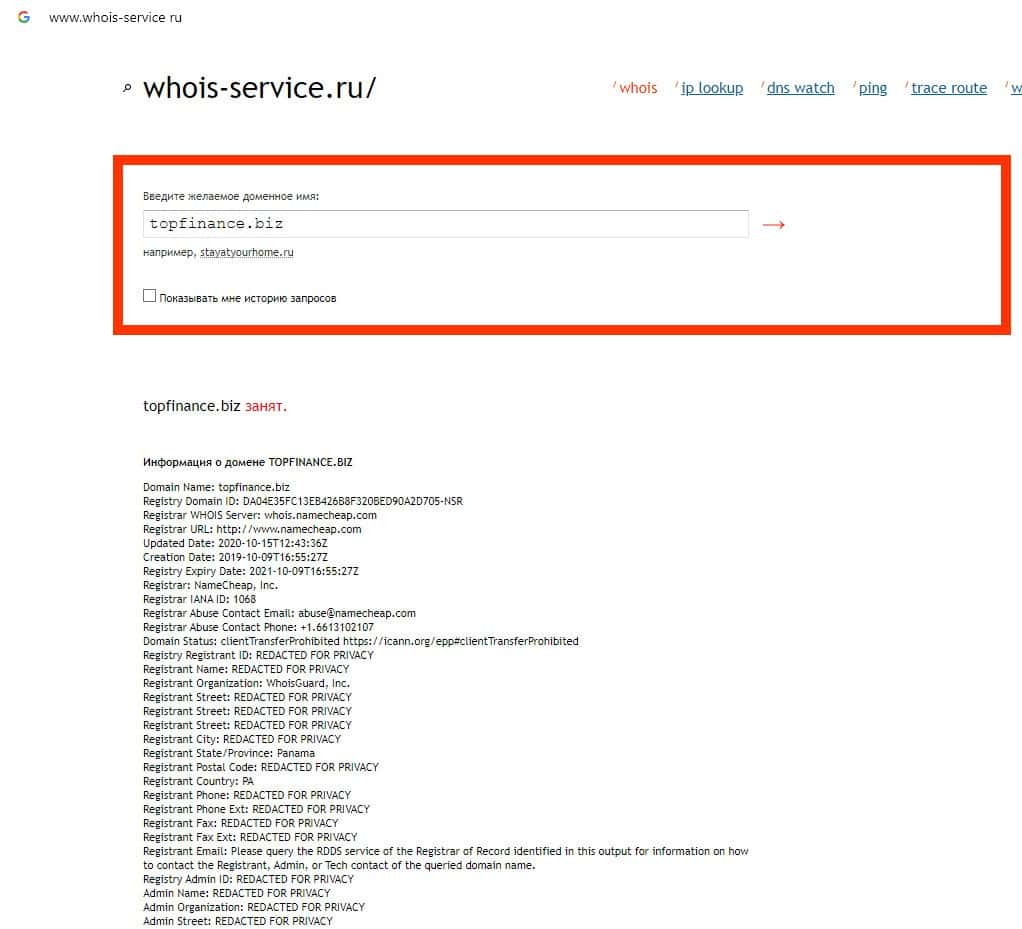The image size is (1022, 929).
Task: Open the trace route tool
Action: pos(949,88)
